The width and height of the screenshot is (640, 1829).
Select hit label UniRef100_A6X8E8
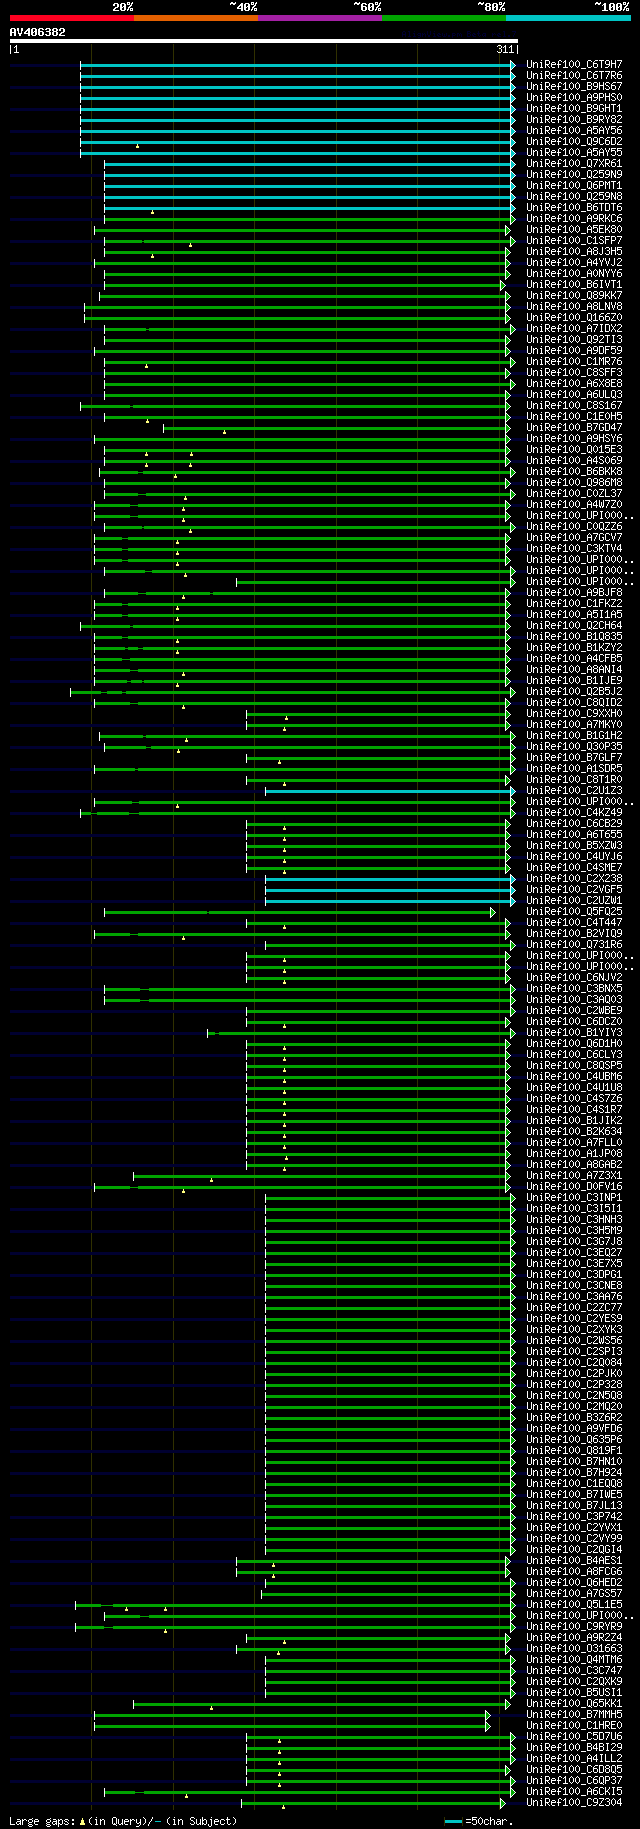[574, 384]
